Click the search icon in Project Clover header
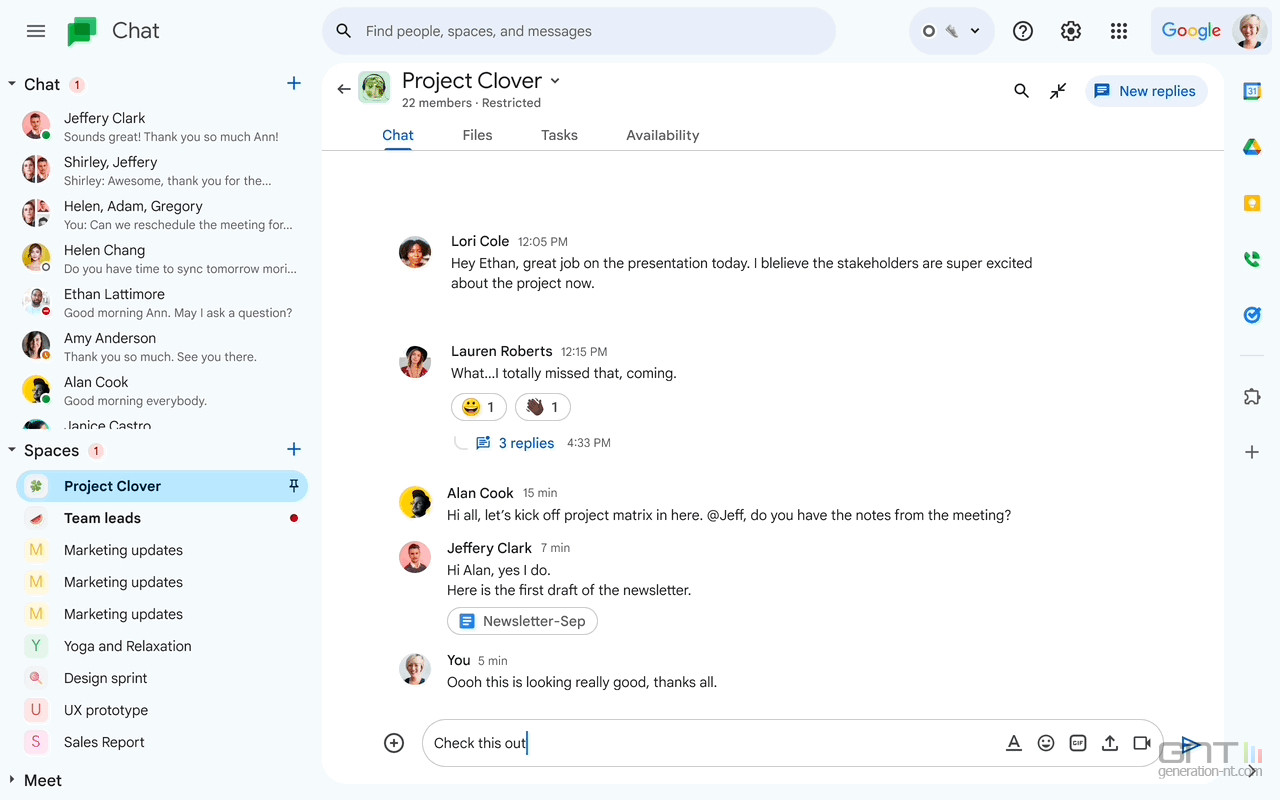 pos(1021,90)
